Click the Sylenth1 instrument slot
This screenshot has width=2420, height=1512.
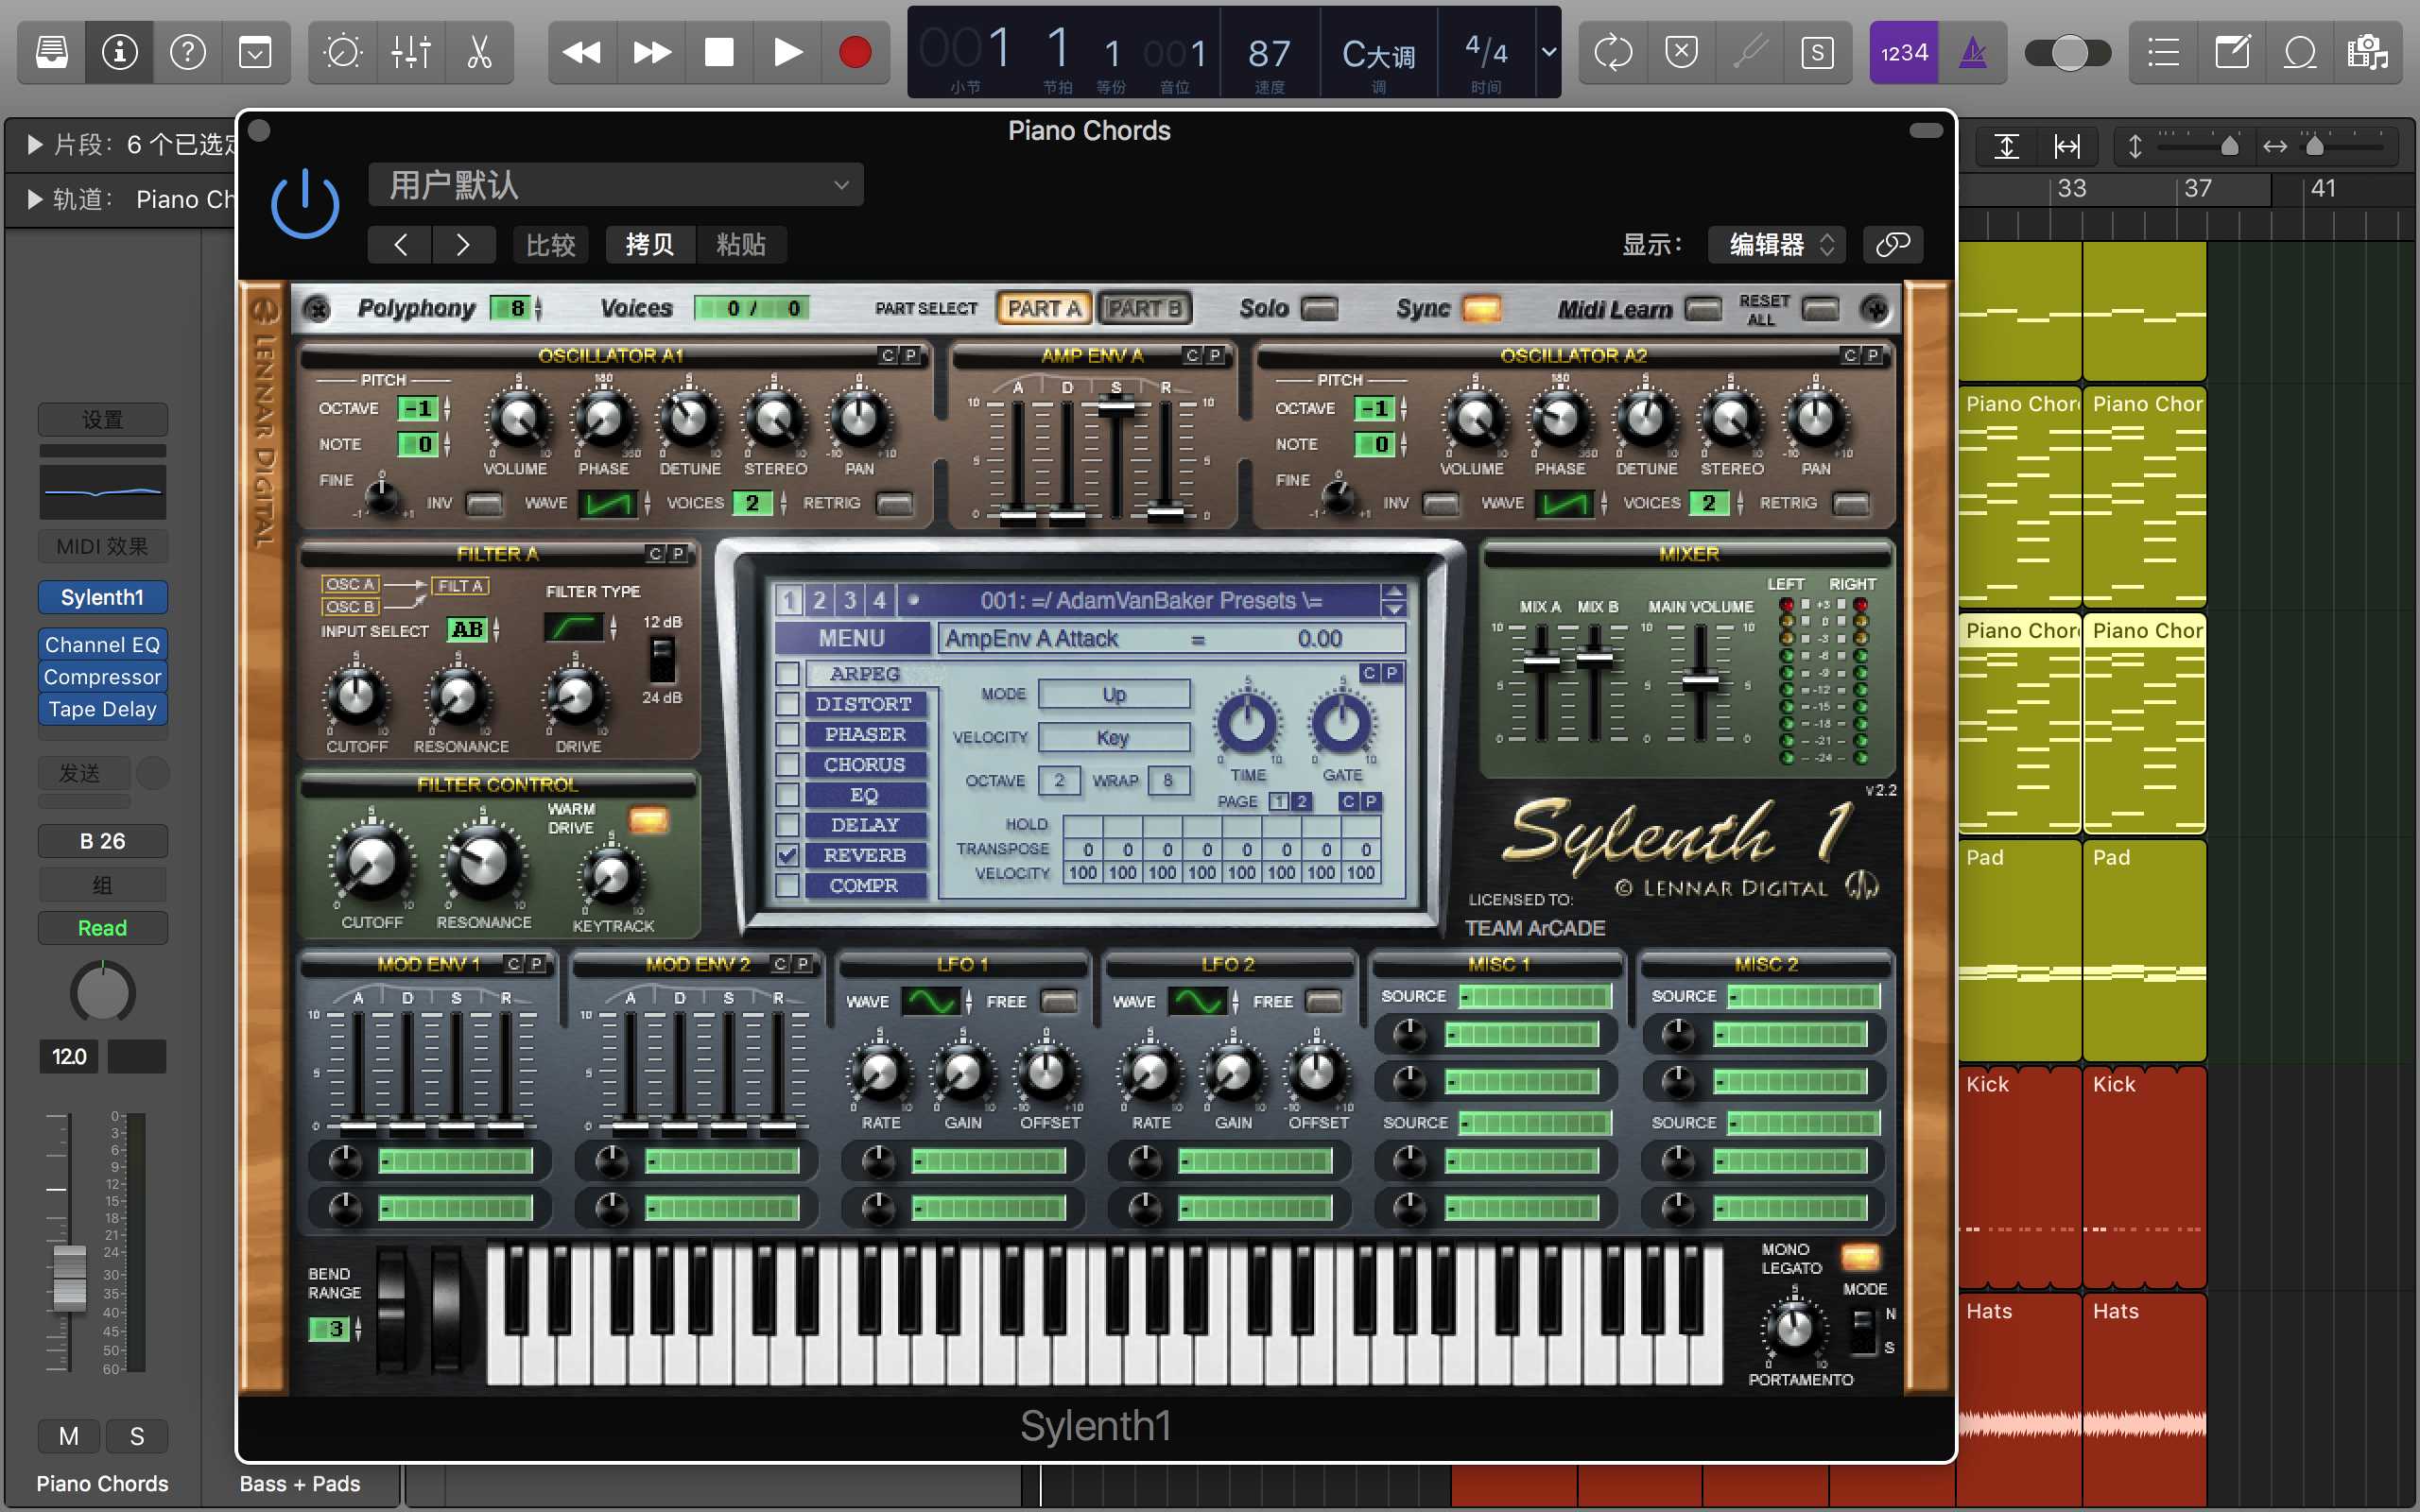(x=102, y=597)
